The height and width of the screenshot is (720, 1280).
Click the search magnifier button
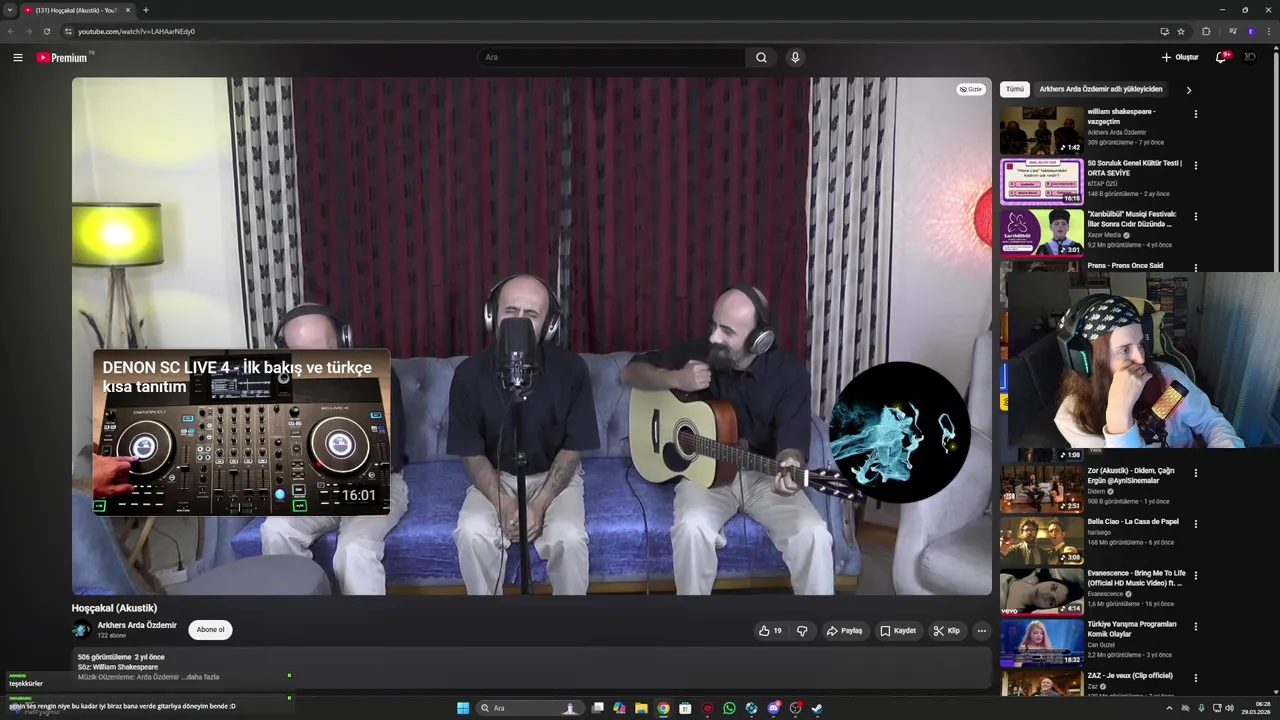point(761,57)
